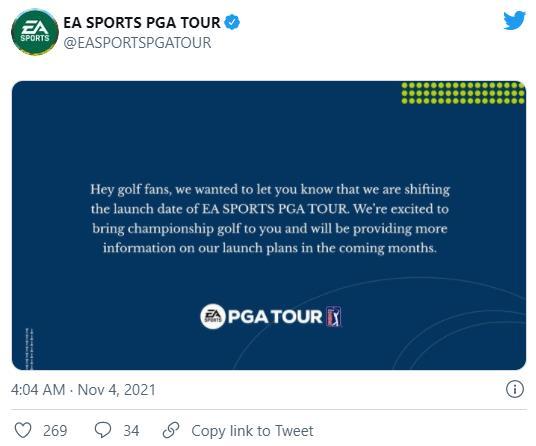Visit the @EASPORTSPGATOUR handle

pos(137,43)
